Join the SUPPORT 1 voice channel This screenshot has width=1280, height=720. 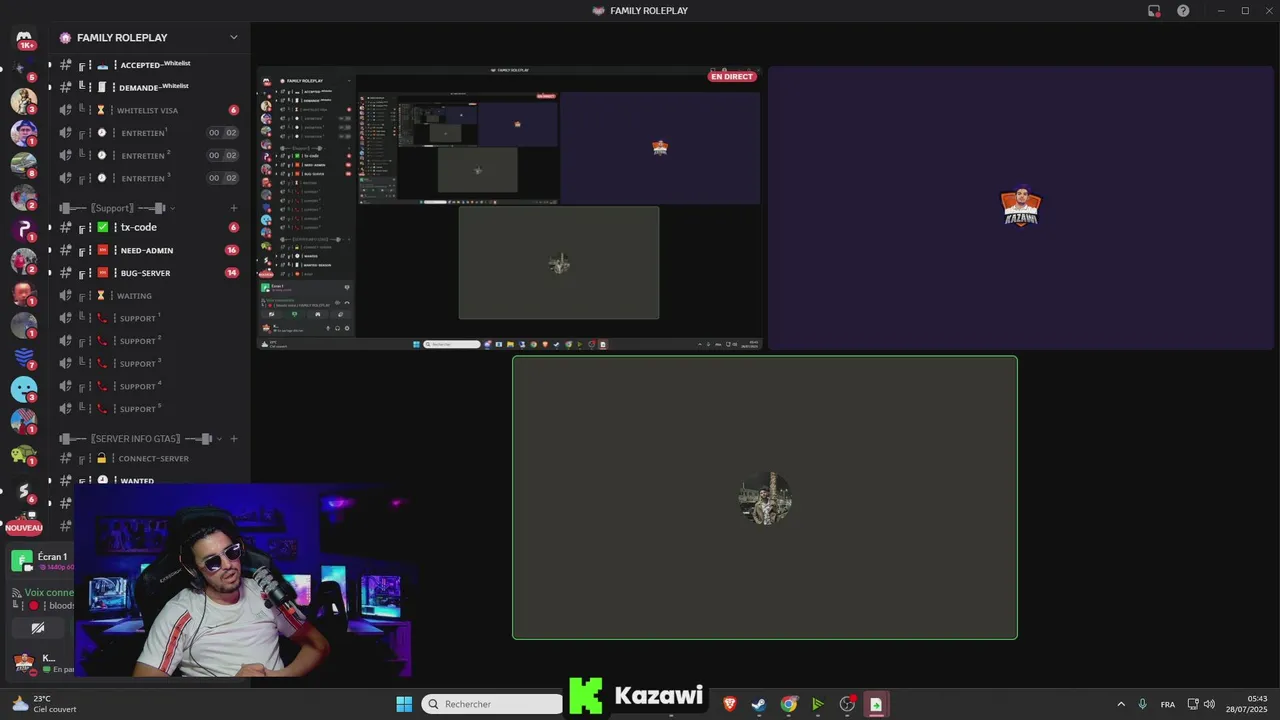click(148, 318)
